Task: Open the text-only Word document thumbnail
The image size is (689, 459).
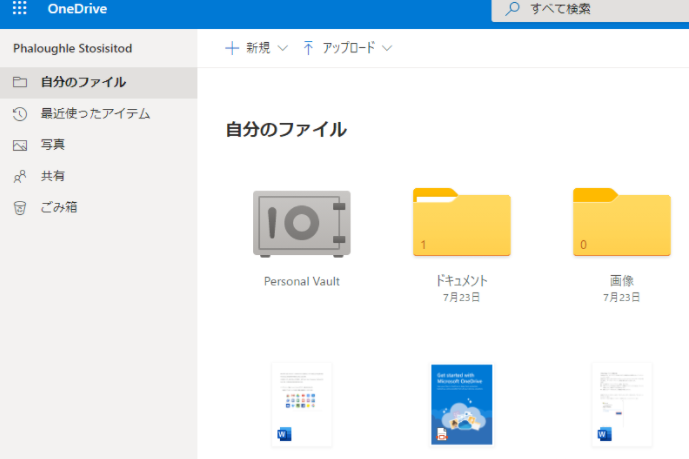Action: (622, 405)
